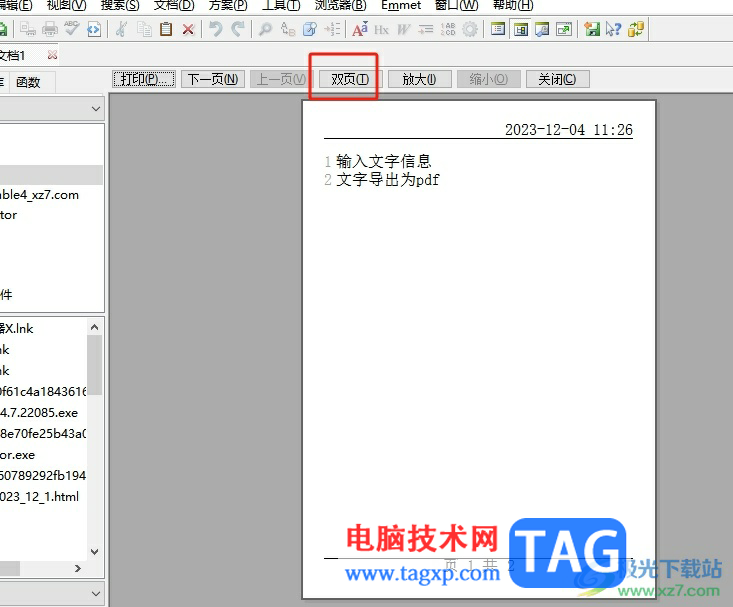733x607 pixels.
Task: Open the 搜索(S) menu
Action: [120, 5]
